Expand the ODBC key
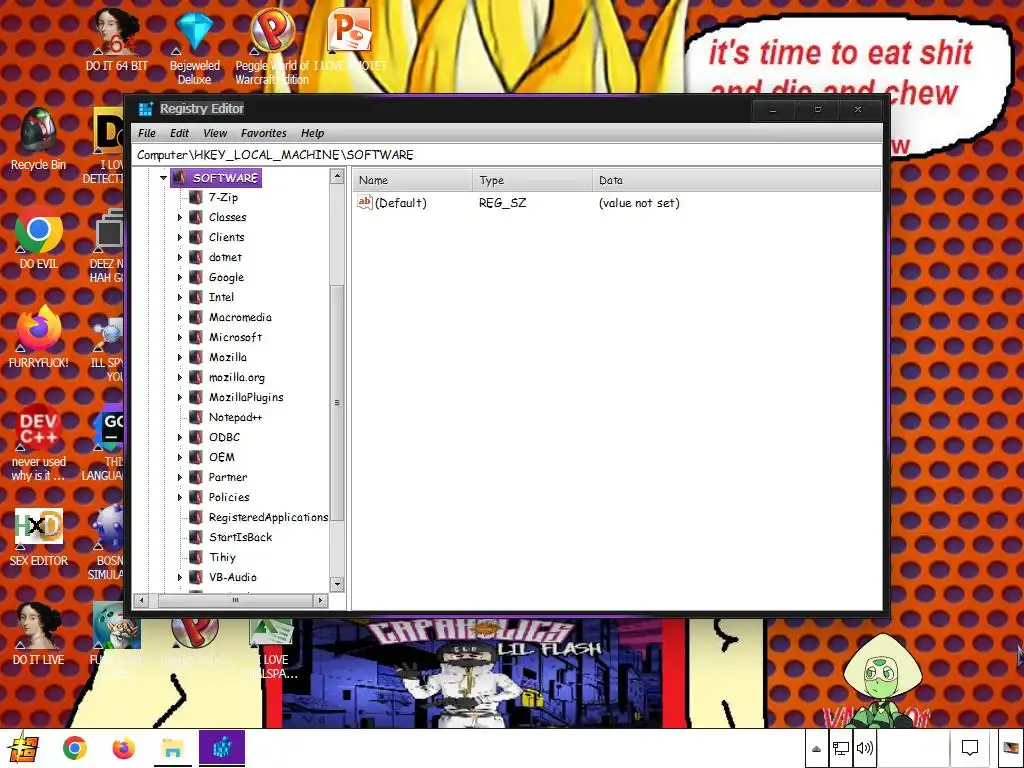The height and width of the screenshot is (768, 1024). pyautogui.click(x=180, y=438)
